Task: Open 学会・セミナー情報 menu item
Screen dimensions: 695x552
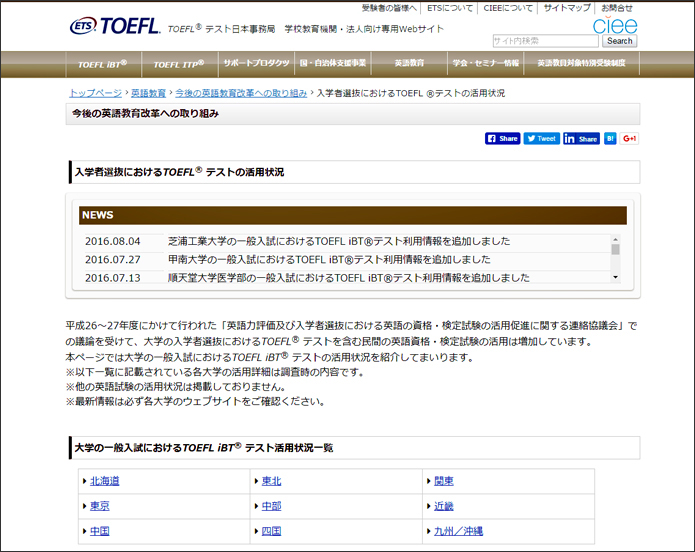Action: tap(486, 63)
